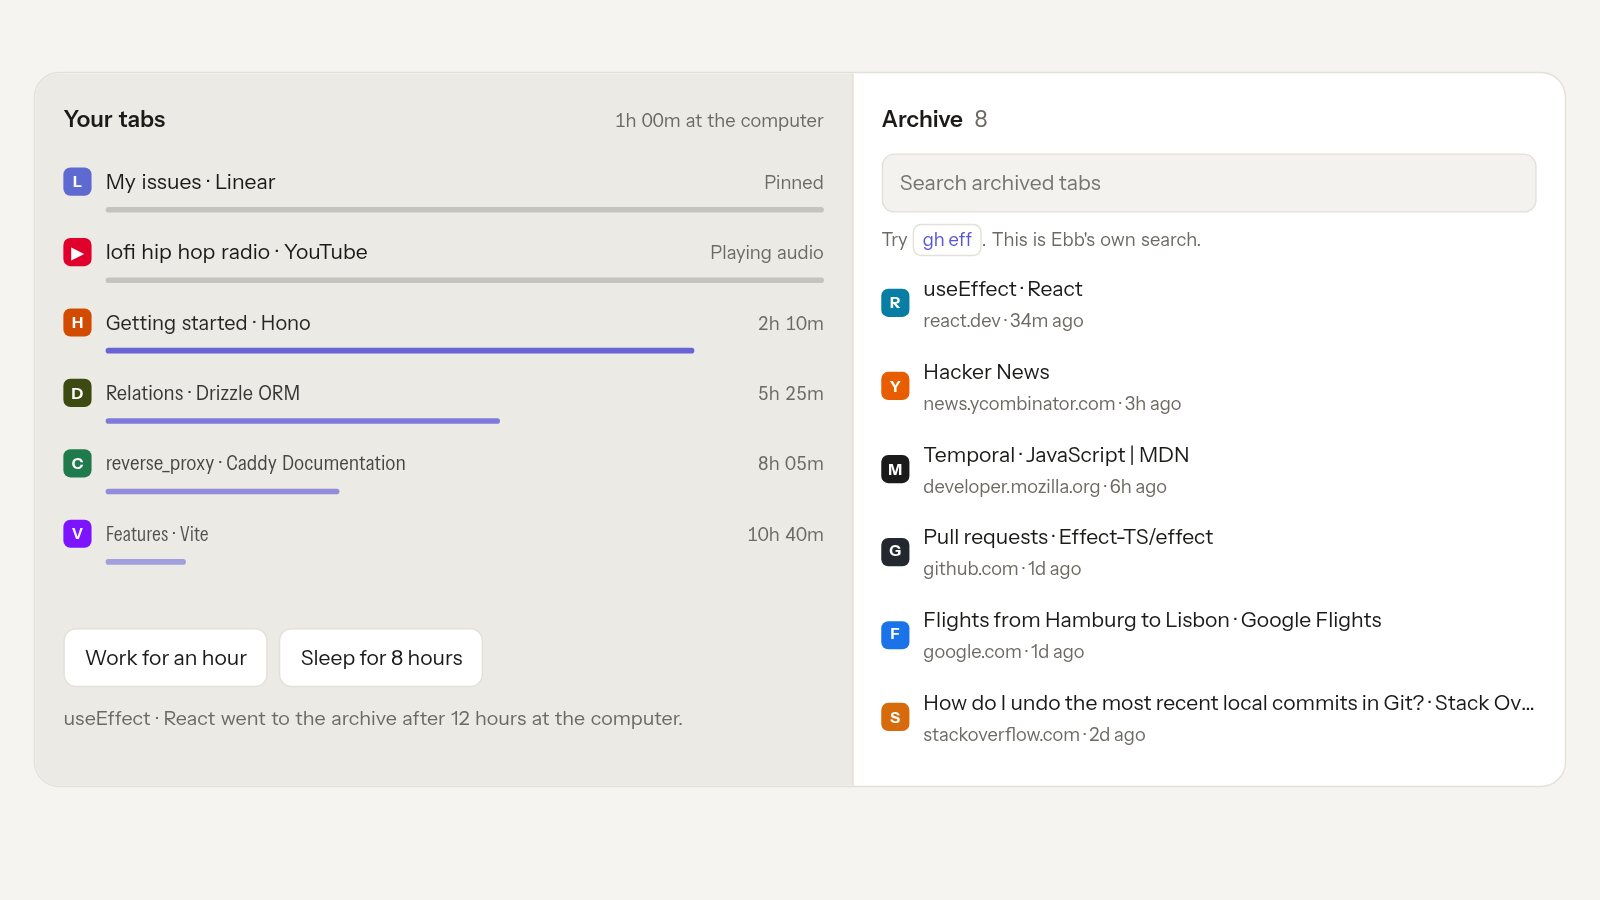The image size is (1600, 900).
Task: Open reverse_proxy · Caddy Documentation tab
Action: [443, 470]
